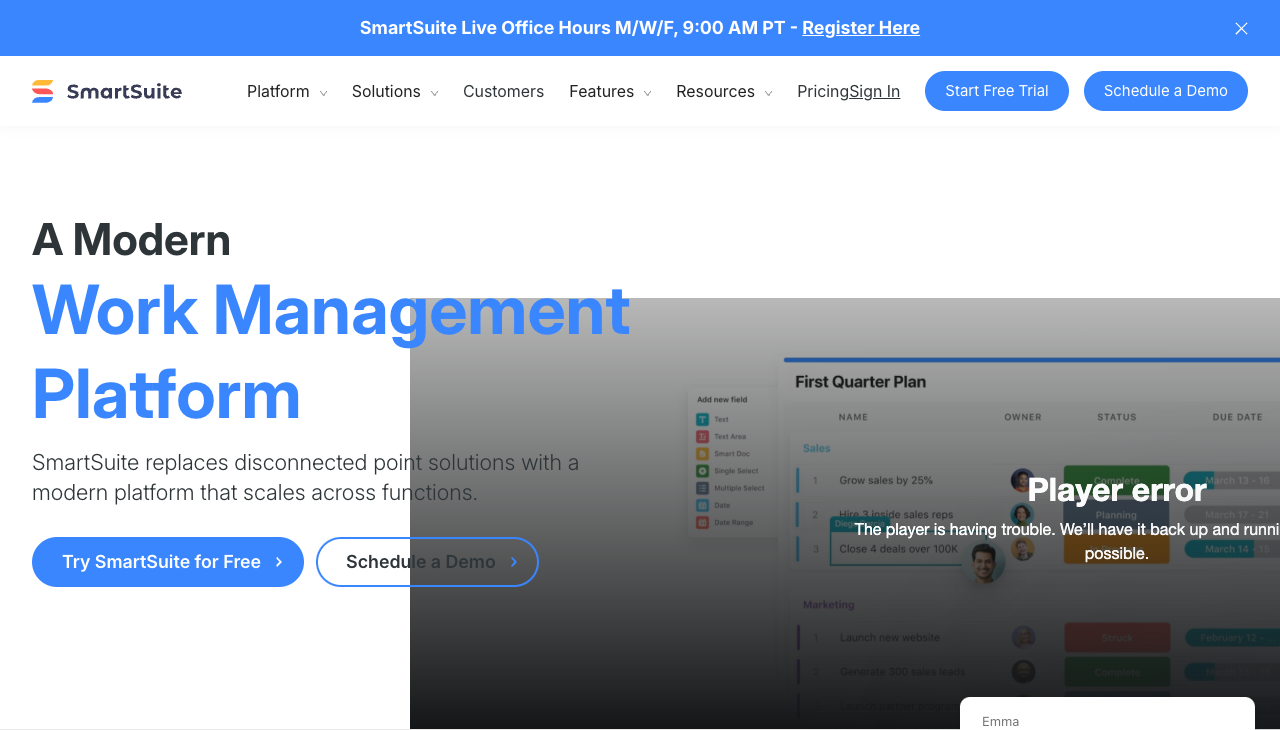Screen dimensions: 1280x730
Task: Click the STATUS column header
Action: [x=1117, y=417]
